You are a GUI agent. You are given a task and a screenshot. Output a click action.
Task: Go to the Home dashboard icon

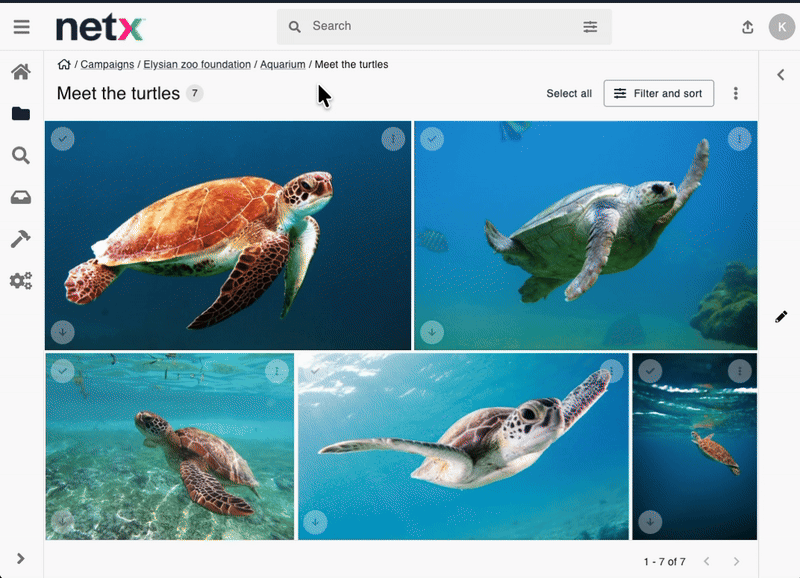[21, 72]
